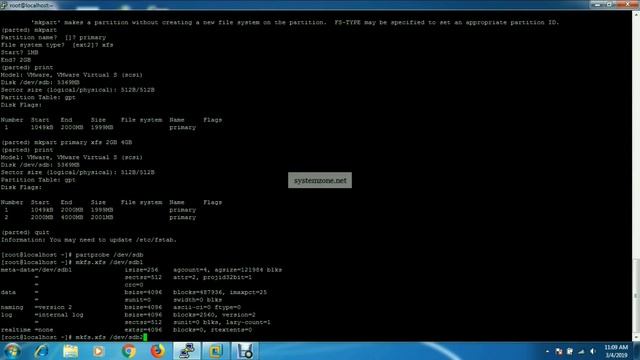640x360 pixels.
Task: Switch to the VMware Workstation taskbar icon
Action: [x=216, y=351]
